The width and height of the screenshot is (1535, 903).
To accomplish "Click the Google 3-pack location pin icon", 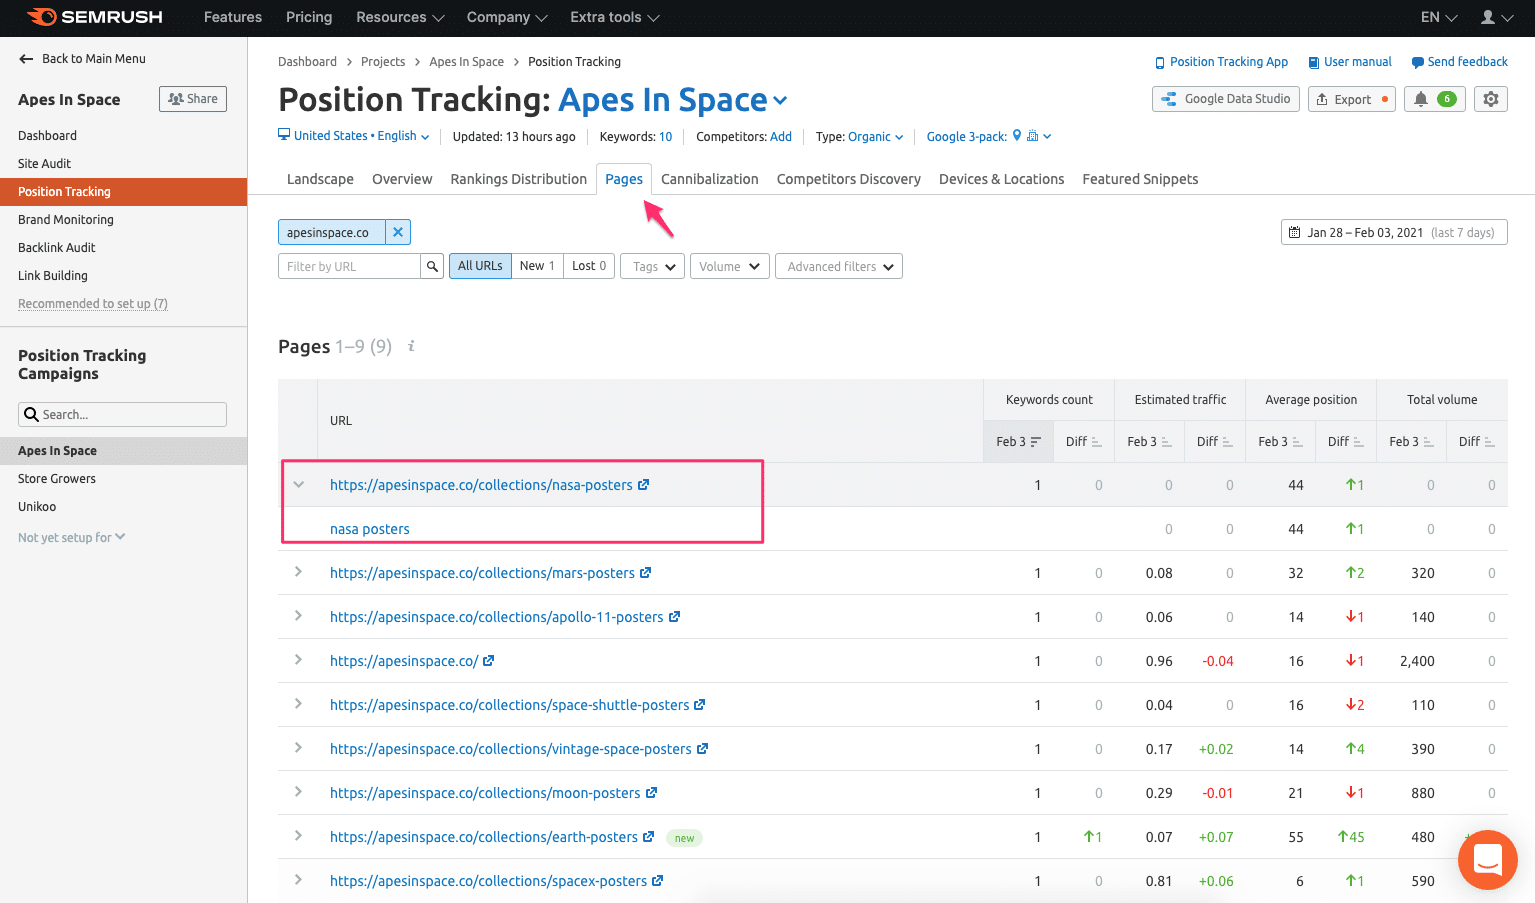I will (x=1017, y=136).
